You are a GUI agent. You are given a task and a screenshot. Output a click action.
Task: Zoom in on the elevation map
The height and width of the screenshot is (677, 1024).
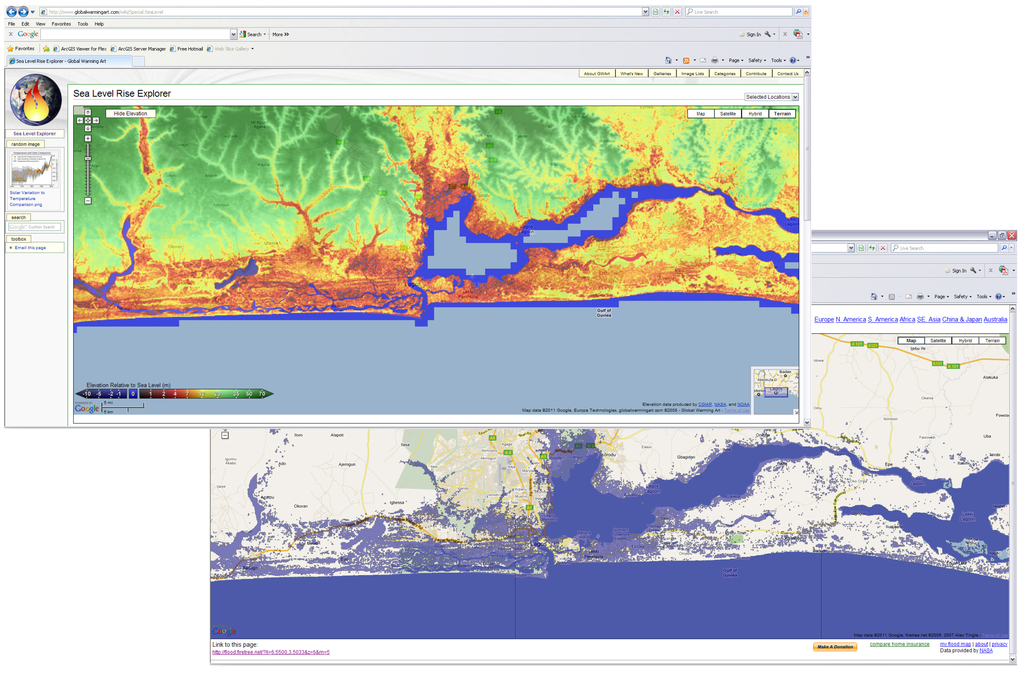88,138
